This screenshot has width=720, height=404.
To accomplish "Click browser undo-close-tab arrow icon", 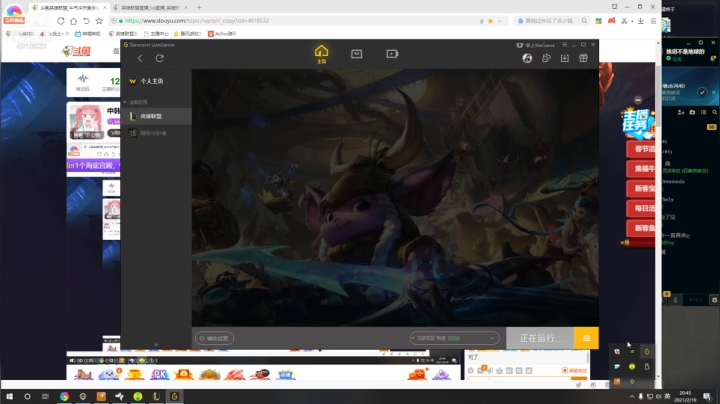I will click(86, 21).
